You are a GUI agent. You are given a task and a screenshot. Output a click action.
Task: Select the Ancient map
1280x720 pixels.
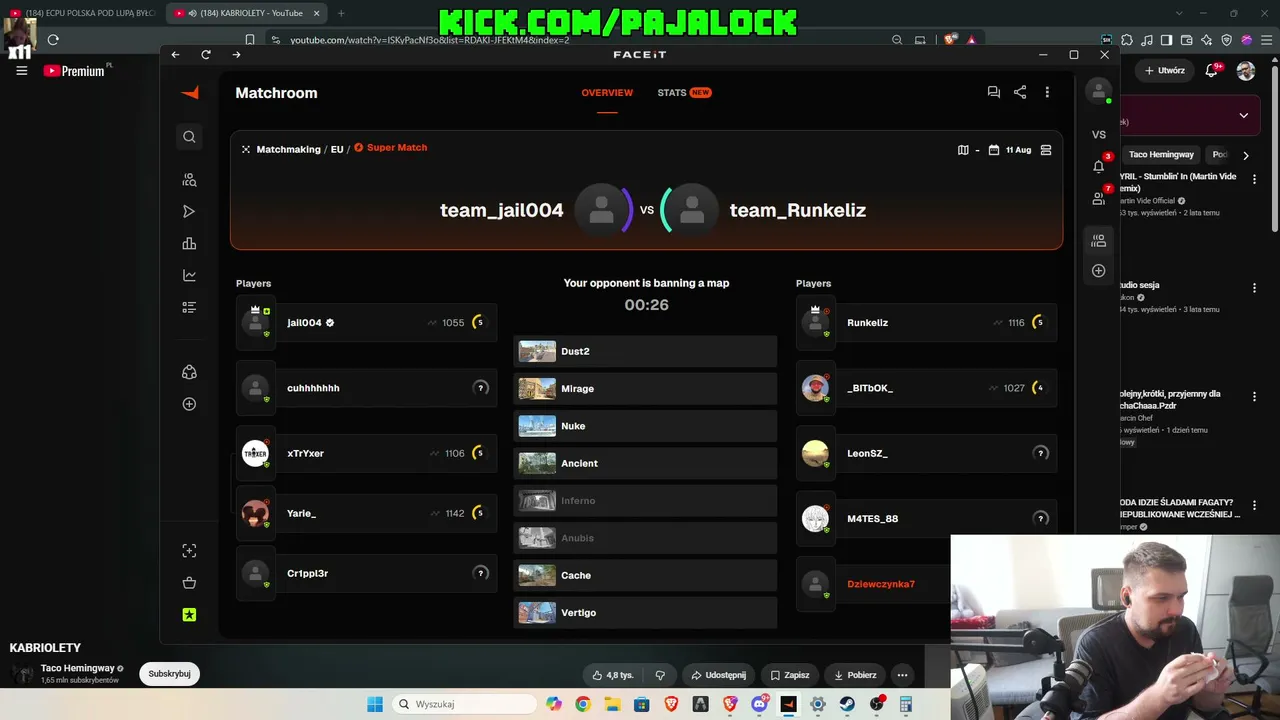[x=645, y=463]
